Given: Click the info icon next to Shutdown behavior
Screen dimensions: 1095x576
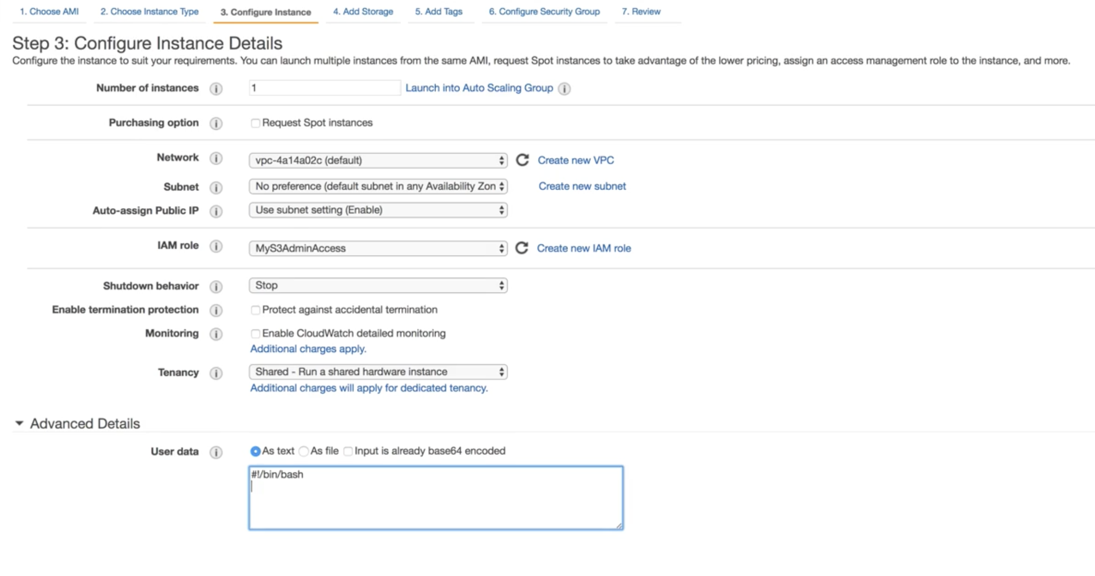Looking at the screenshot, I should (216, 285).
